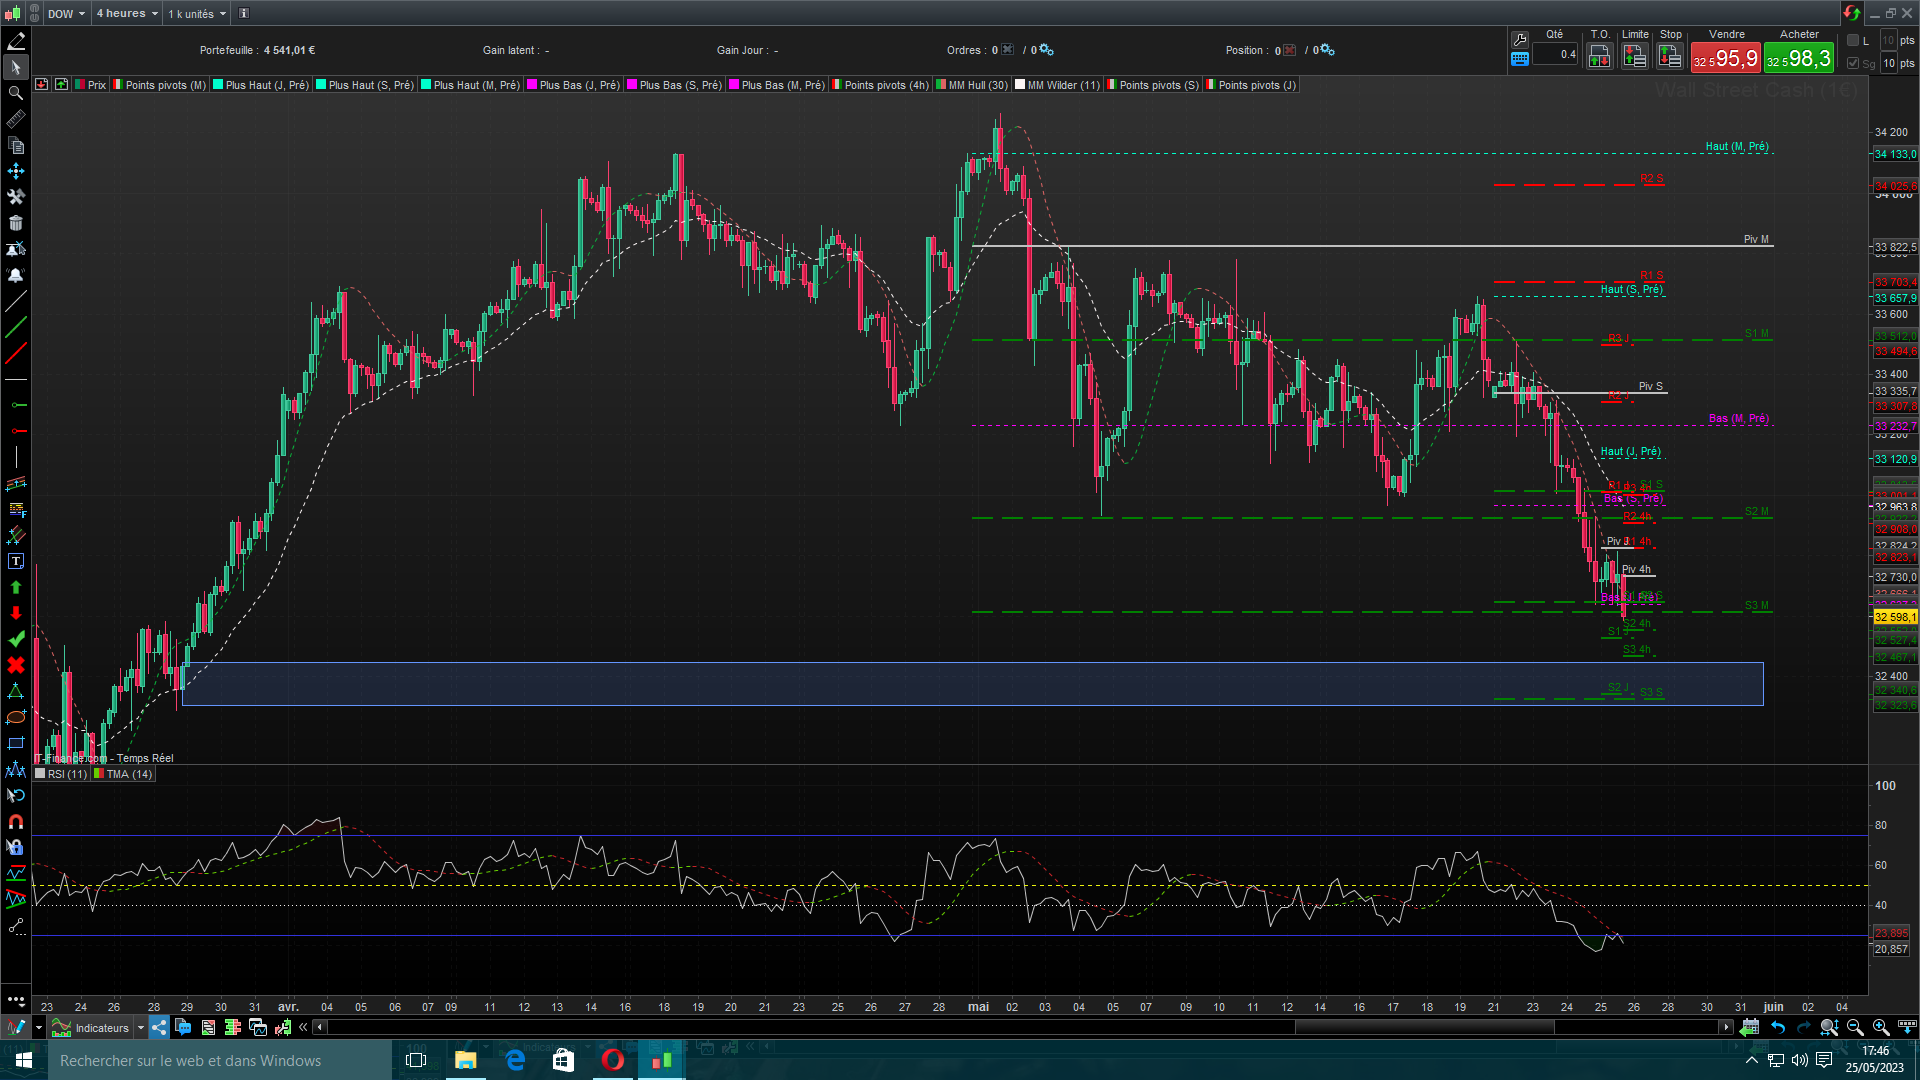
Task: Pick the ruler measurement tool
Action: tap(16, 119)
